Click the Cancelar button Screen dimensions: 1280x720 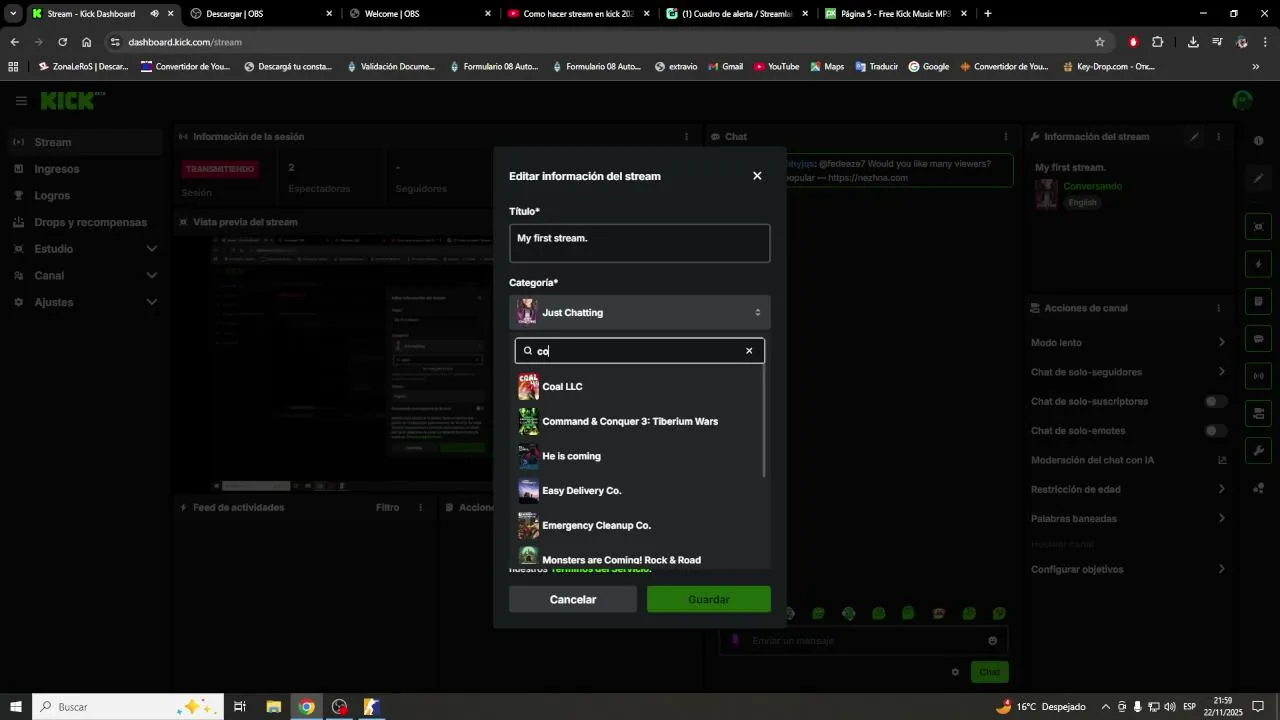click(573, 599)
